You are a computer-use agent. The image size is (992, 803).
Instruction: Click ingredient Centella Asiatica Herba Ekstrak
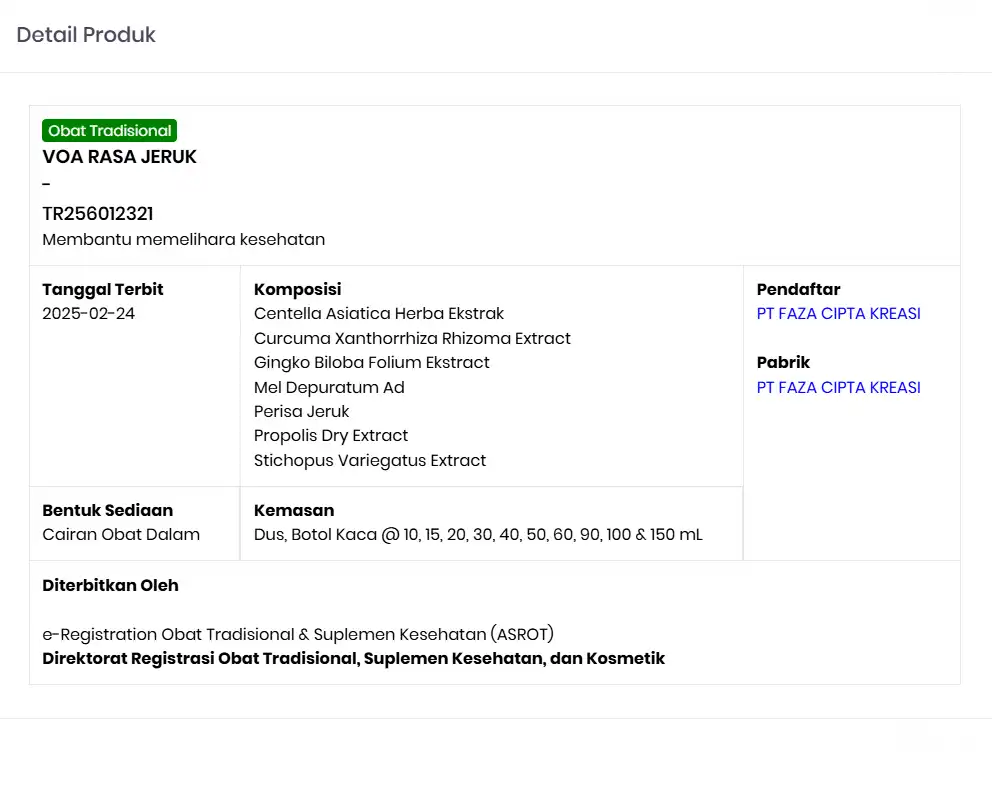click(379, 314)
